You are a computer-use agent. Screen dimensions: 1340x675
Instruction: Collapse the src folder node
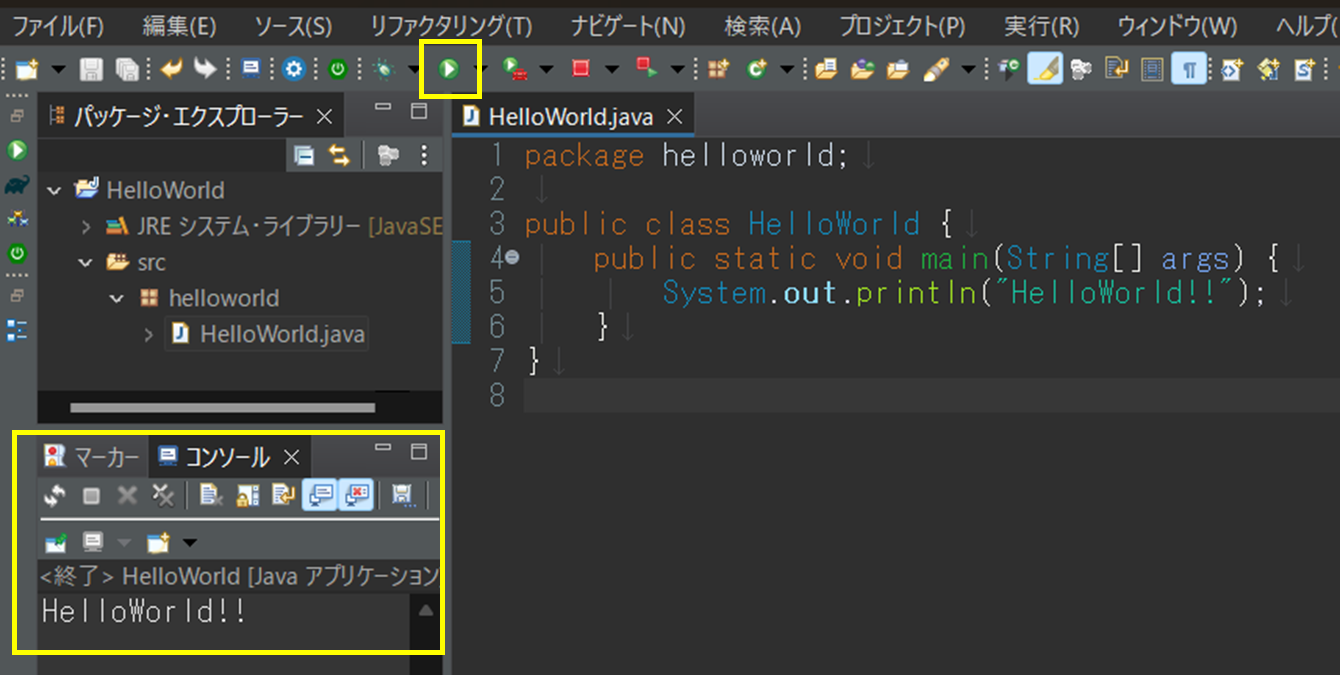(x=86, y=262)
